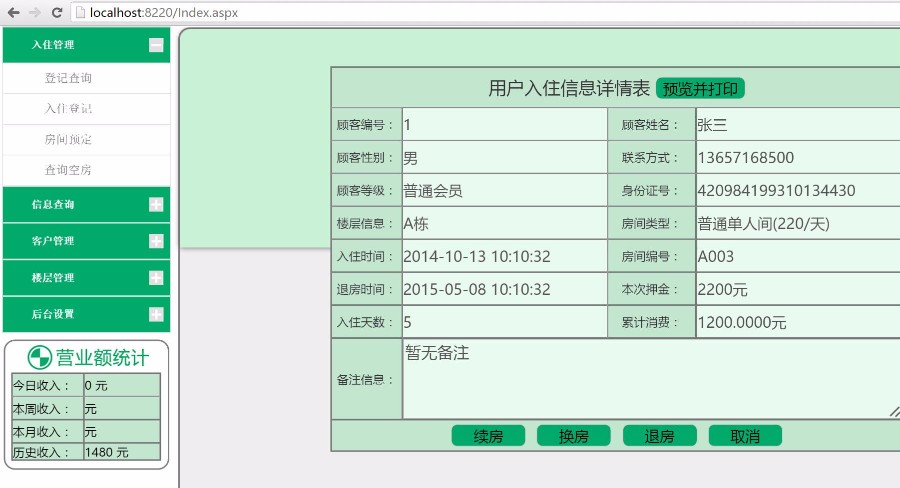Image resolution: width=900 pixels, height=488 pixels.
Task: Open the 登记查询 menu item
Action: pos(68,78)
